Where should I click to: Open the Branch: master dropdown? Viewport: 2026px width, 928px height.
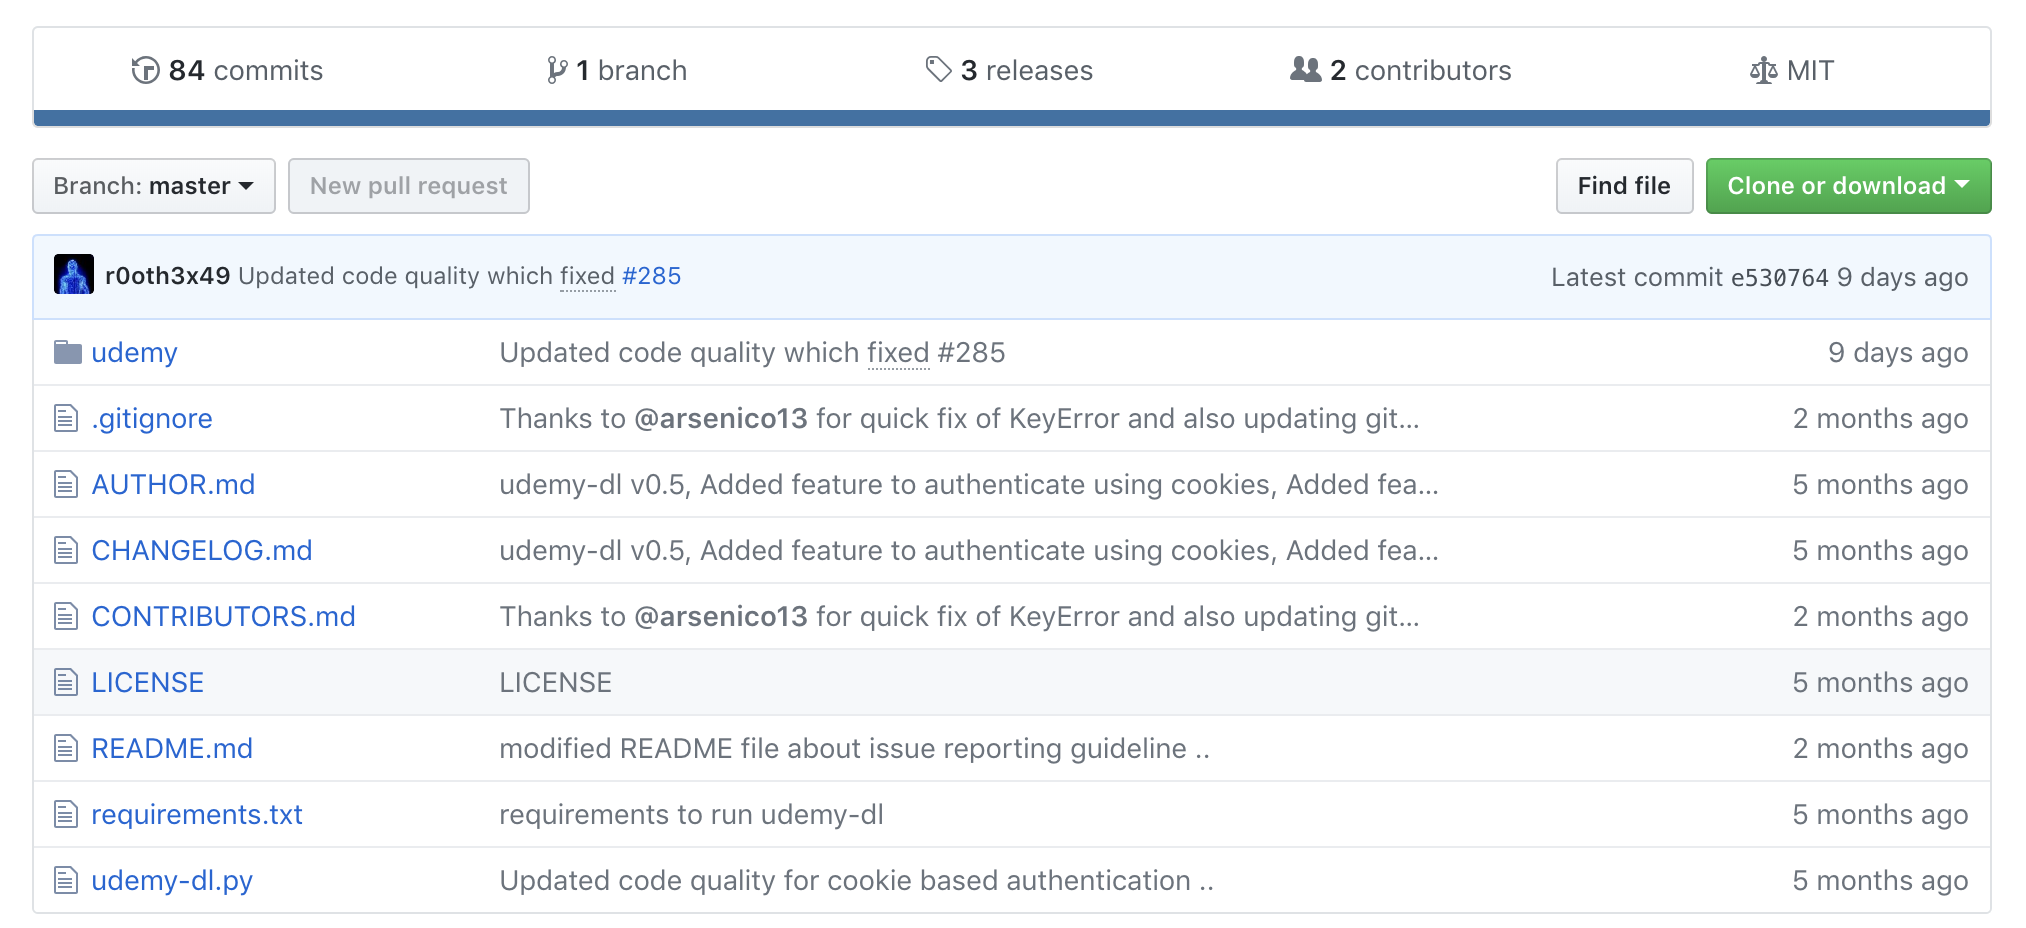click(153, 185)
